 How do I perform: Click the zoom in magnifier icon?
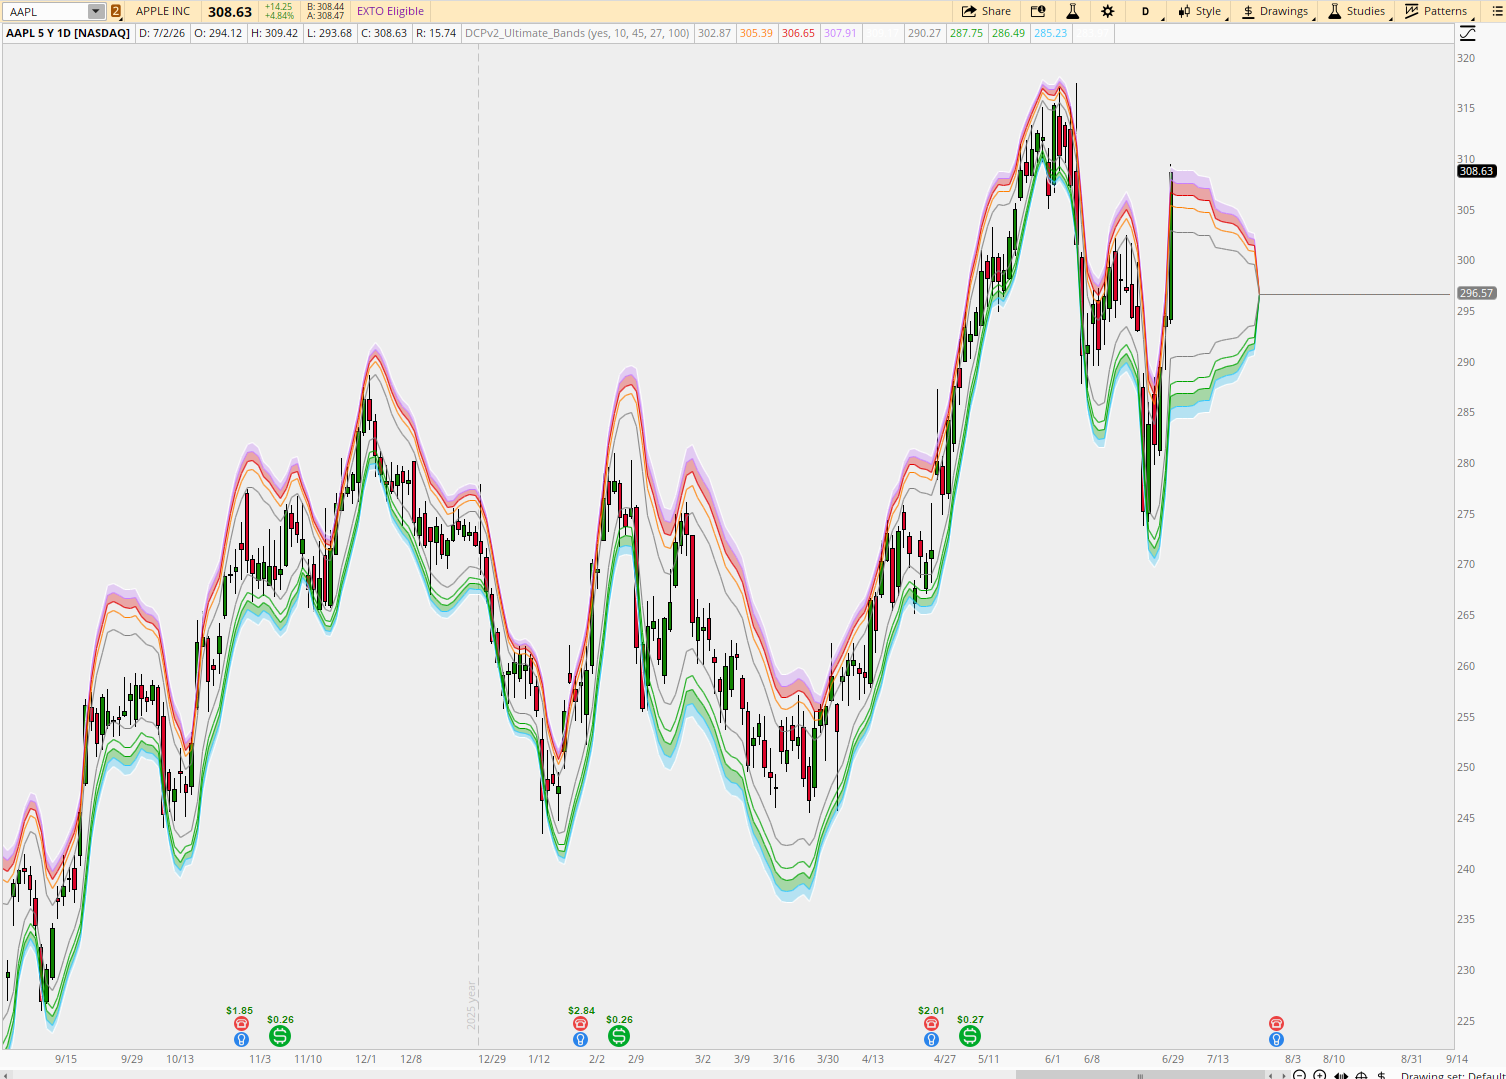click(x=1320, y=1075)
